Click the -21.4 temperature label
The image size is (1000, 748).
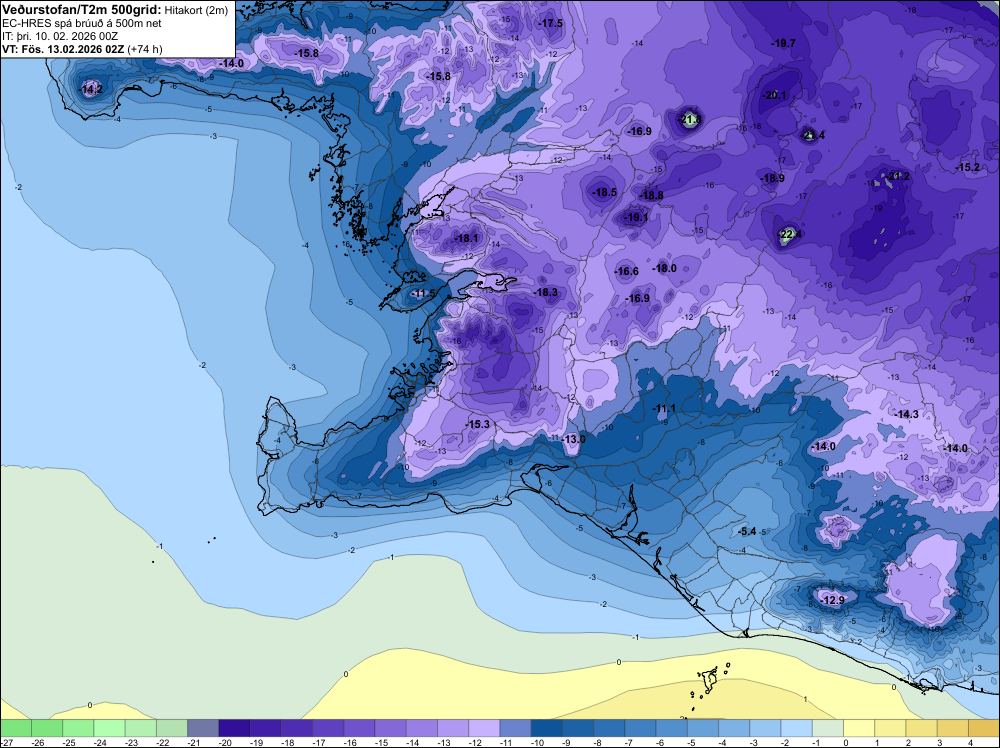click(x=813, y=135)
